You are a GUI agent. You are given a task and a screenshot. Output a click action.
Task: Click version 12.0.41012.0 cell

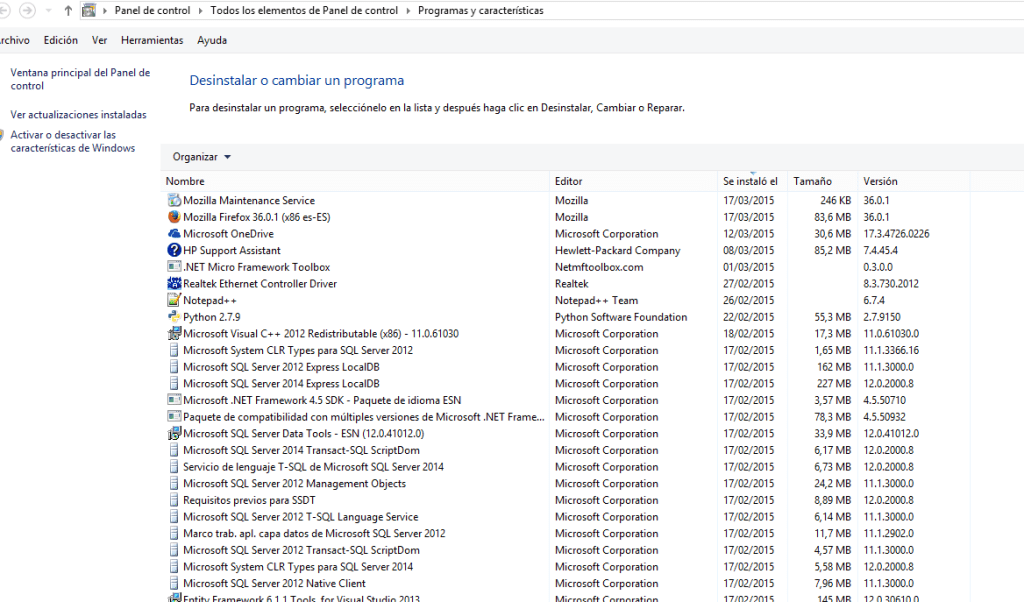pos(891,434)
